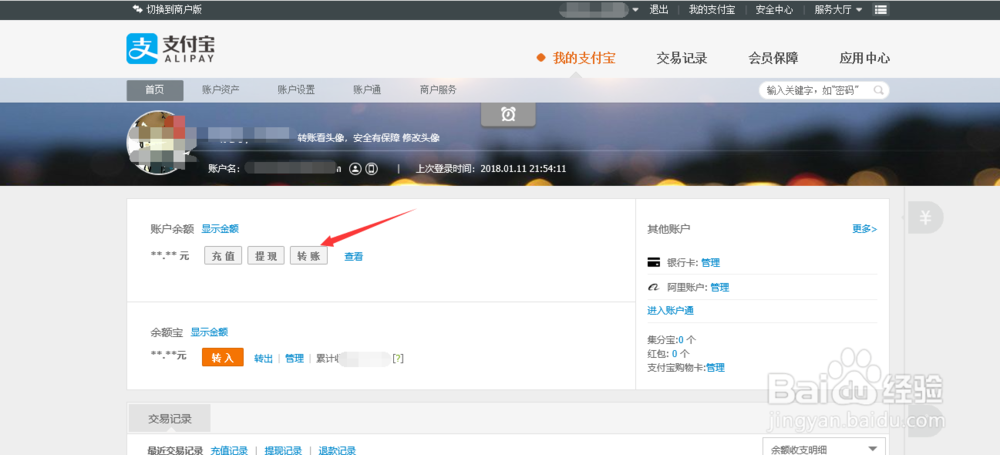Expand the account name dropdown arrow

(635, 10)
